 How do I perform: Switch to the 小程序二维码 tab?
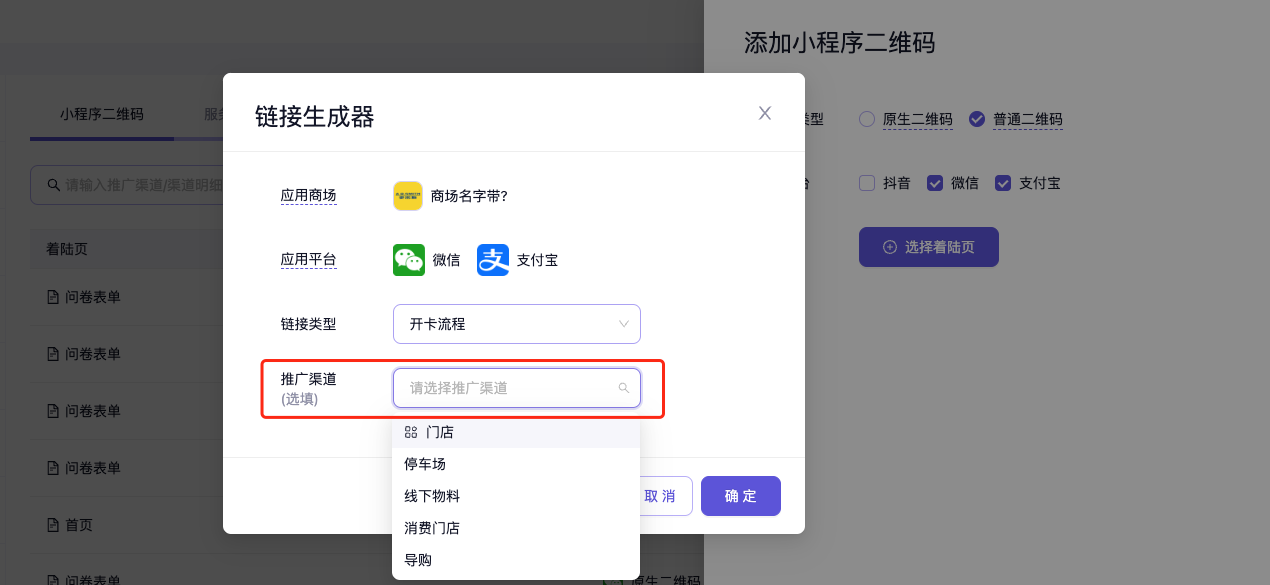(101, 114)
